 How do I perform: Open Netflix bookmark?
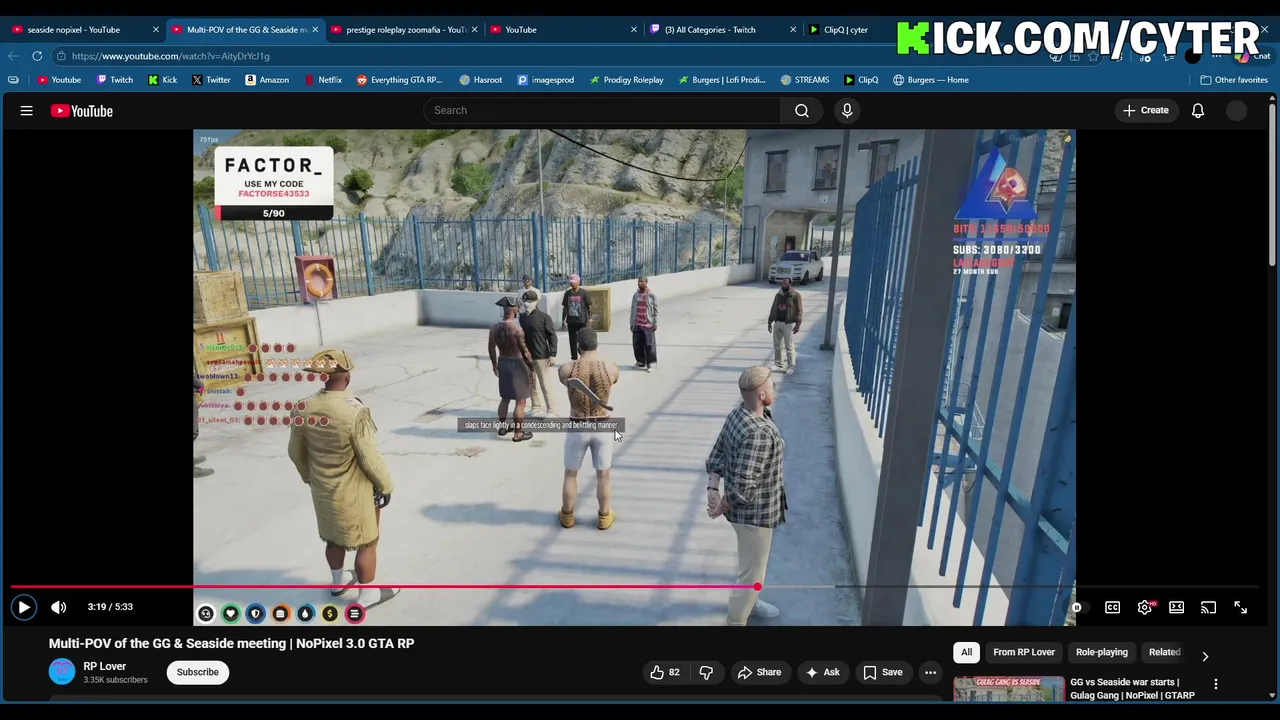323,80
